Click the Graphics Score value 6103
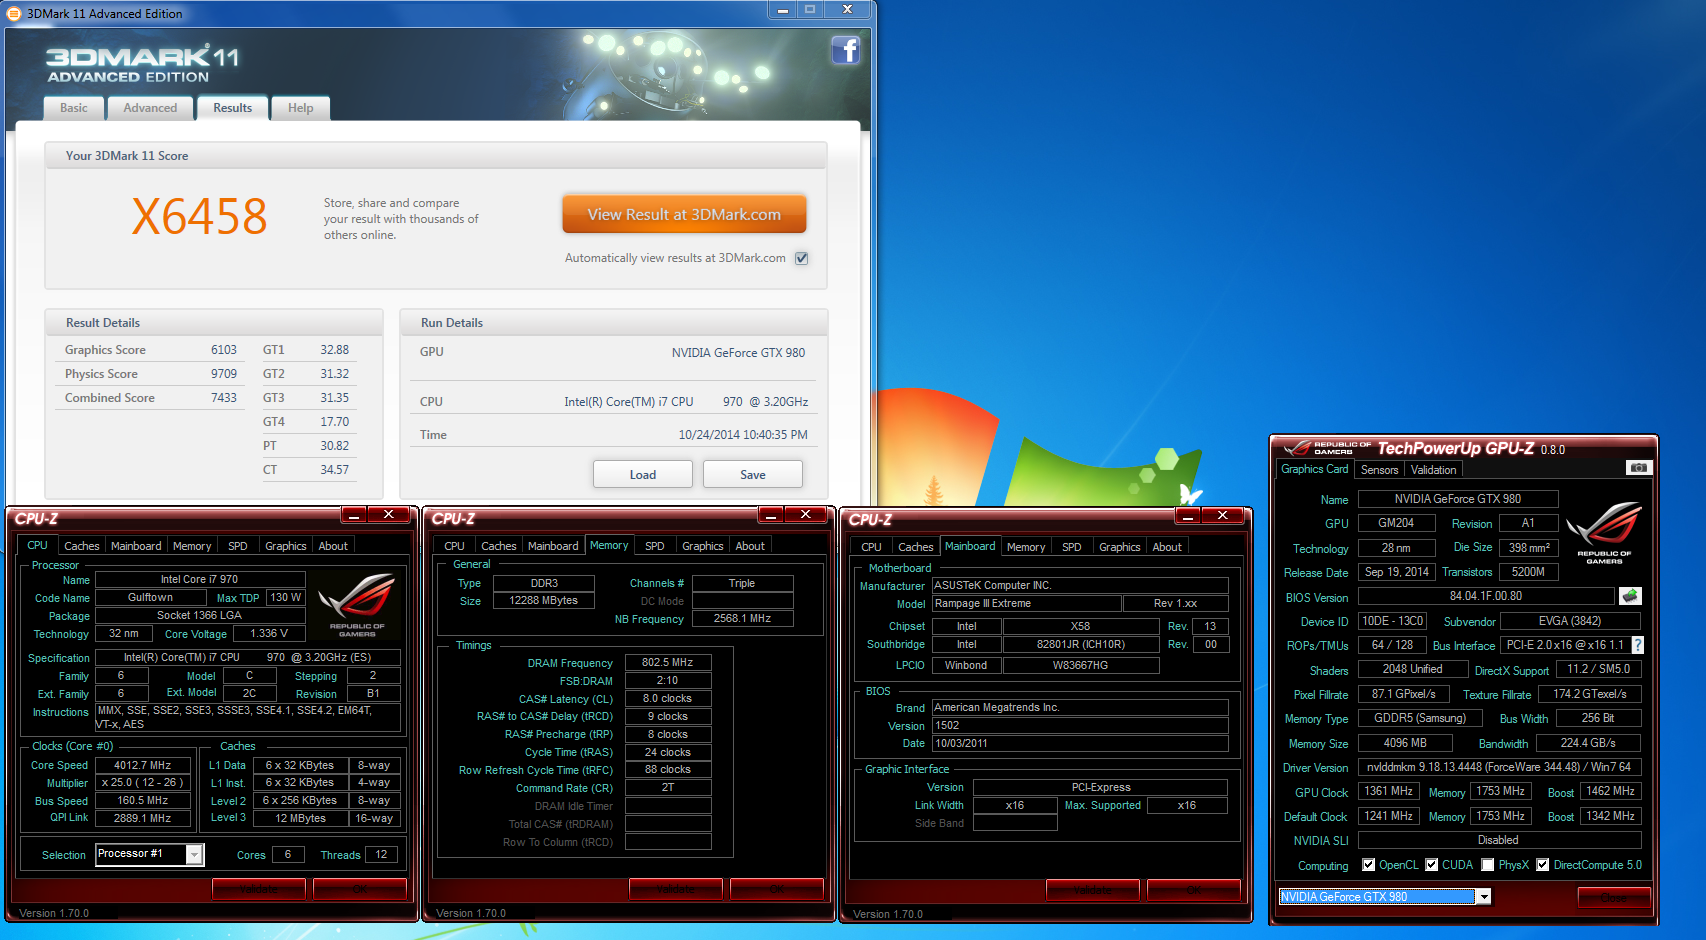Viewport: 1706px width, 940px height. [224, 350]
